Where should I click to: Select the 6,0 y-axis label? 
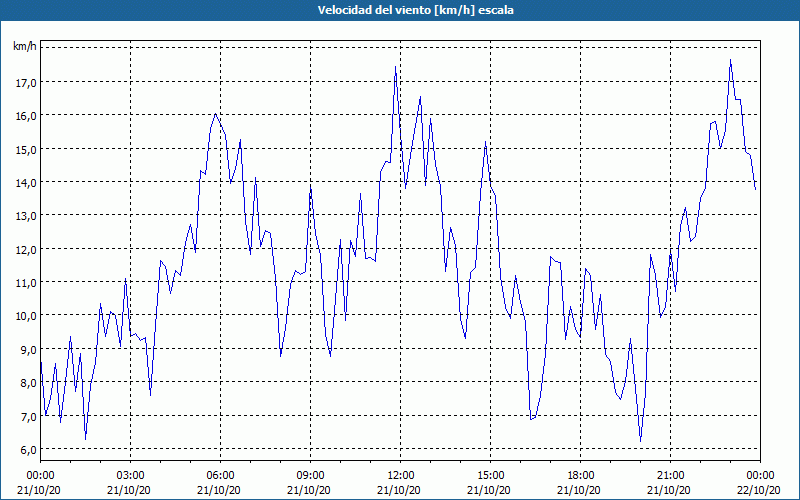(x=28, y=449)
